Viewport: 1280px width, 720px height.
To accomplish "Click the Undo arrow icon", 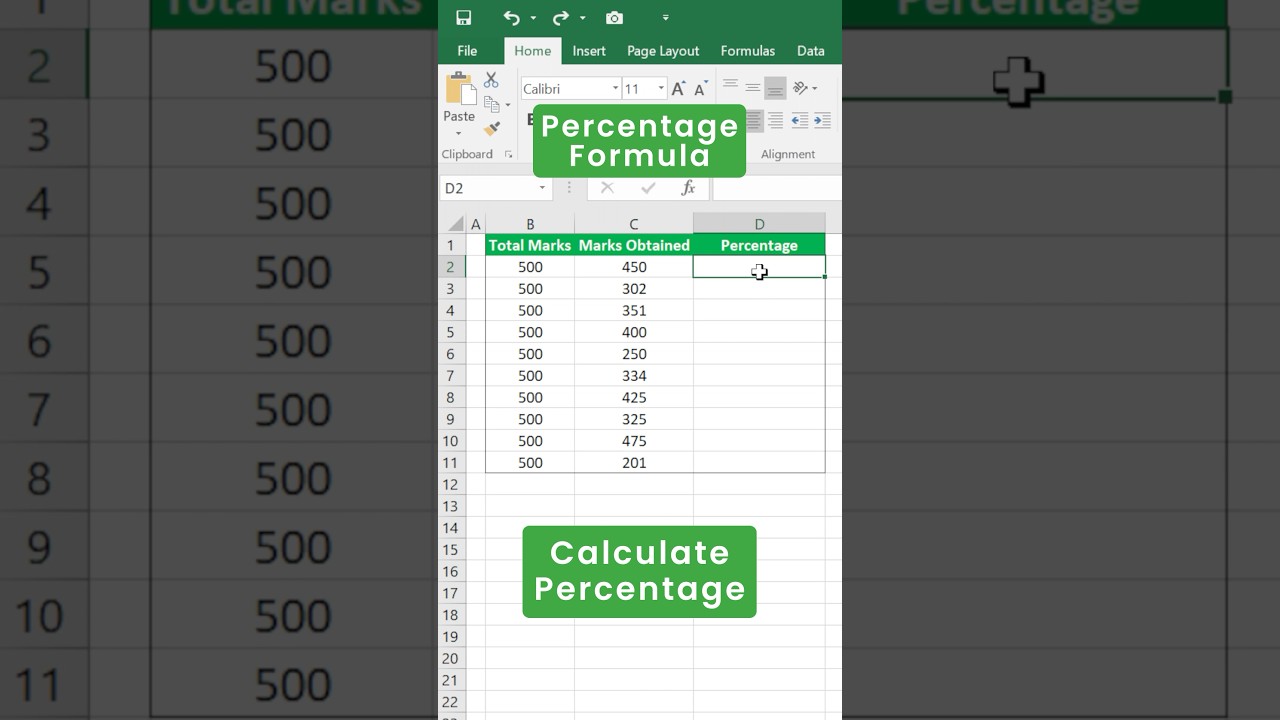I will click(512, 18).
